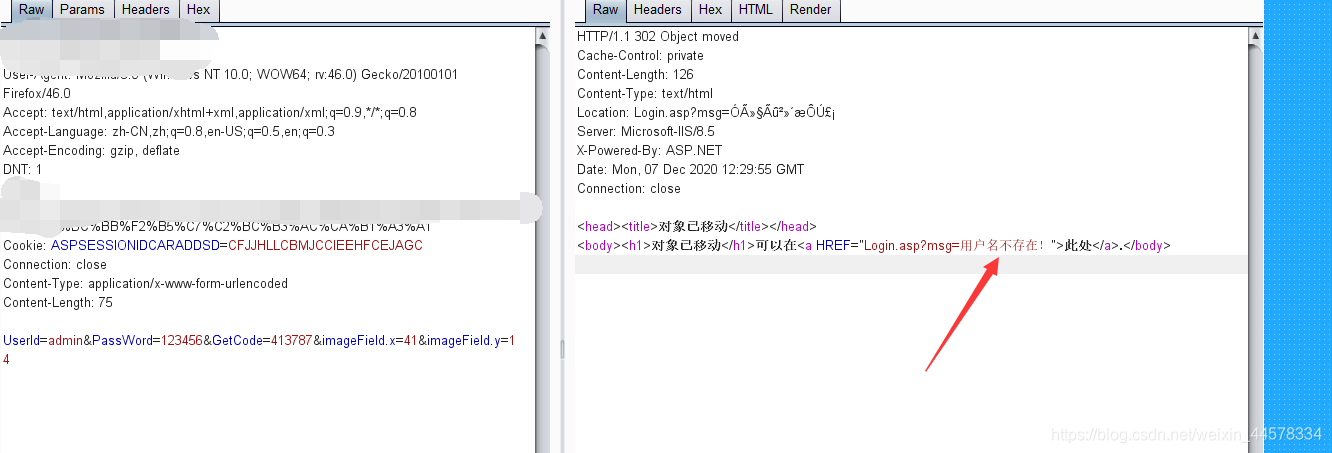Screen dimensions: 1332x453
Task: Click the response Connection: close line
Action: (628, 189)
